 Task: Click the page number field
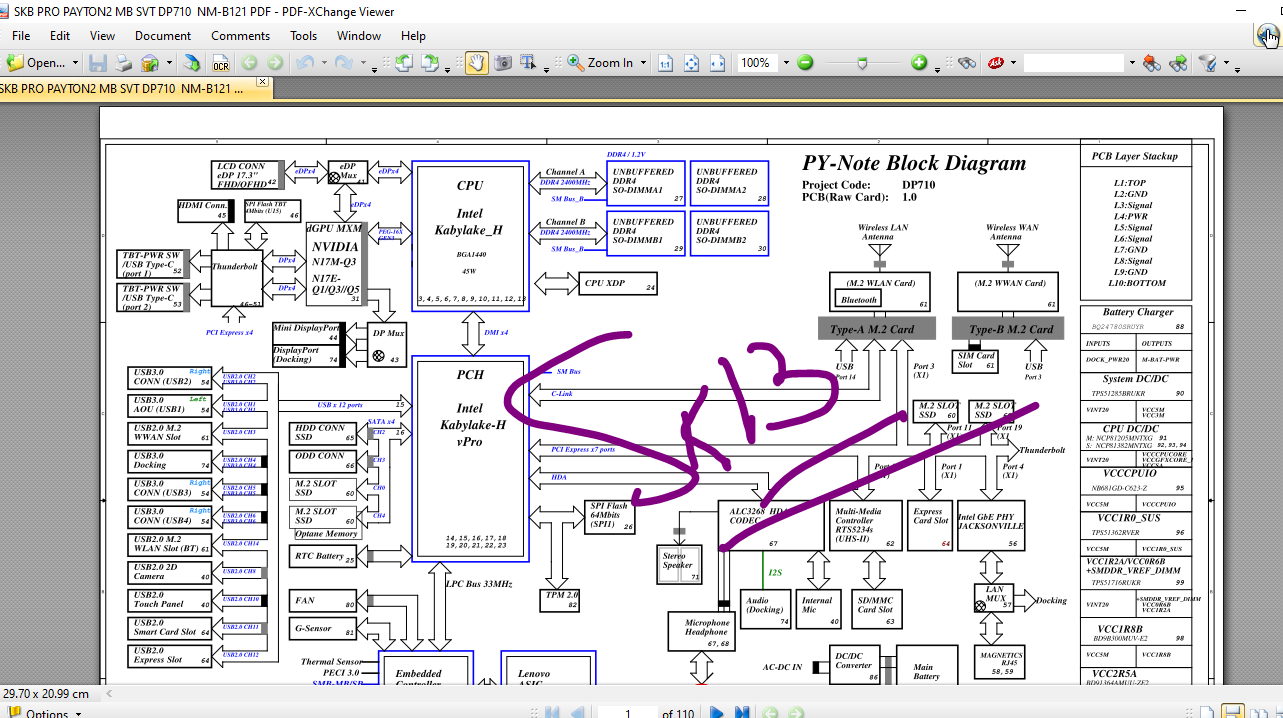point(627,713)
